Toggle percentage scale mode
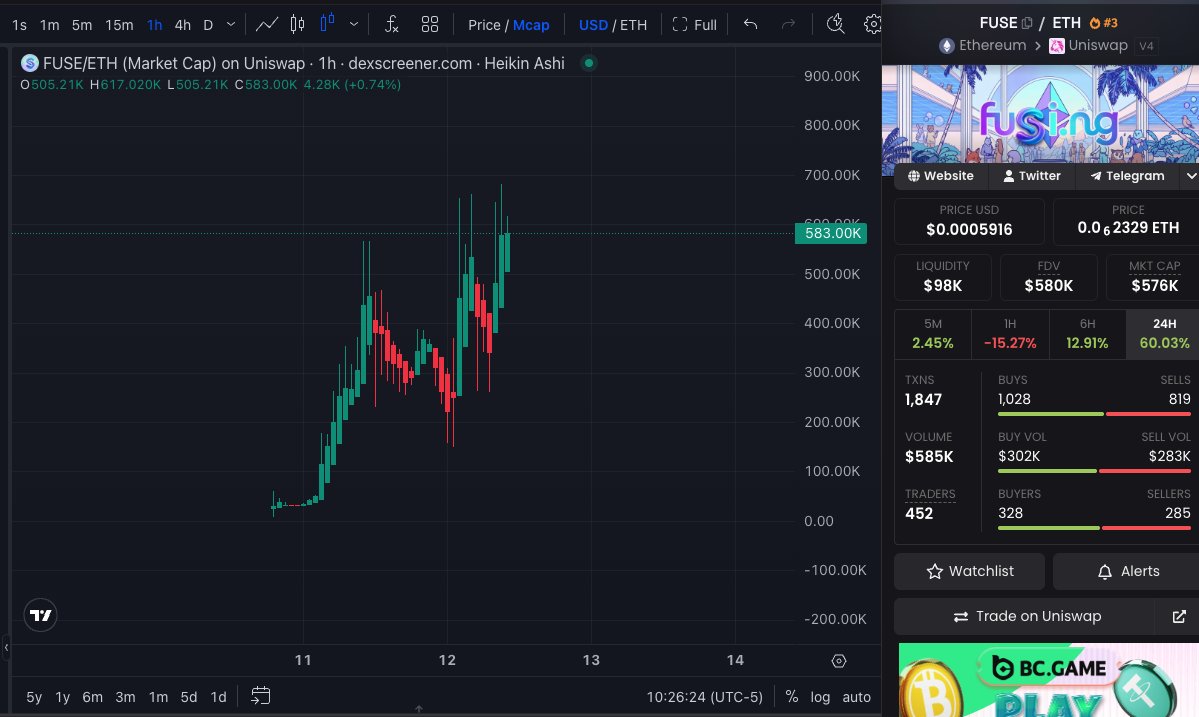The image size is (1199, 717). [791, 697]
